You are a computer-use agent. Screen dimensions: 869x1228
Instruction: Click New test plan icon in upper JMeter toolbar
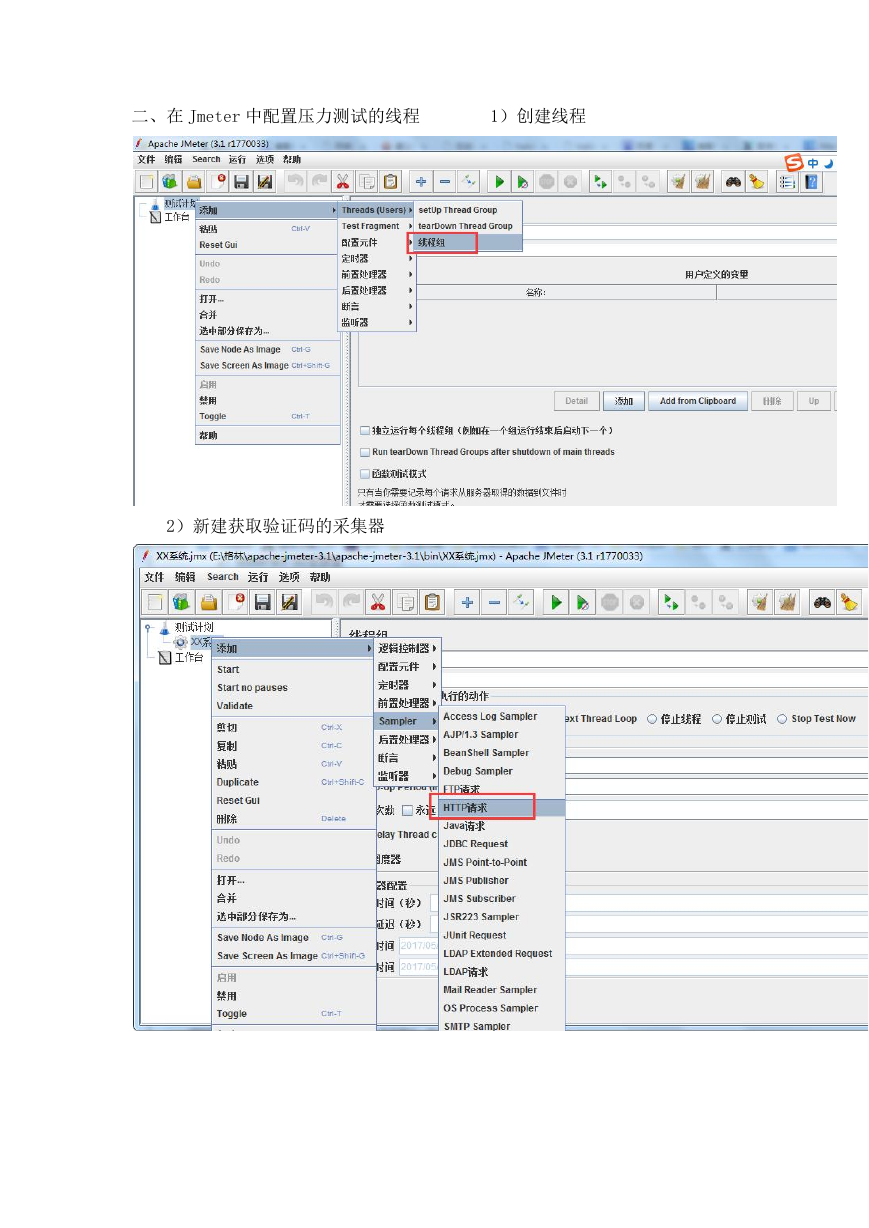tap(146, 181)
